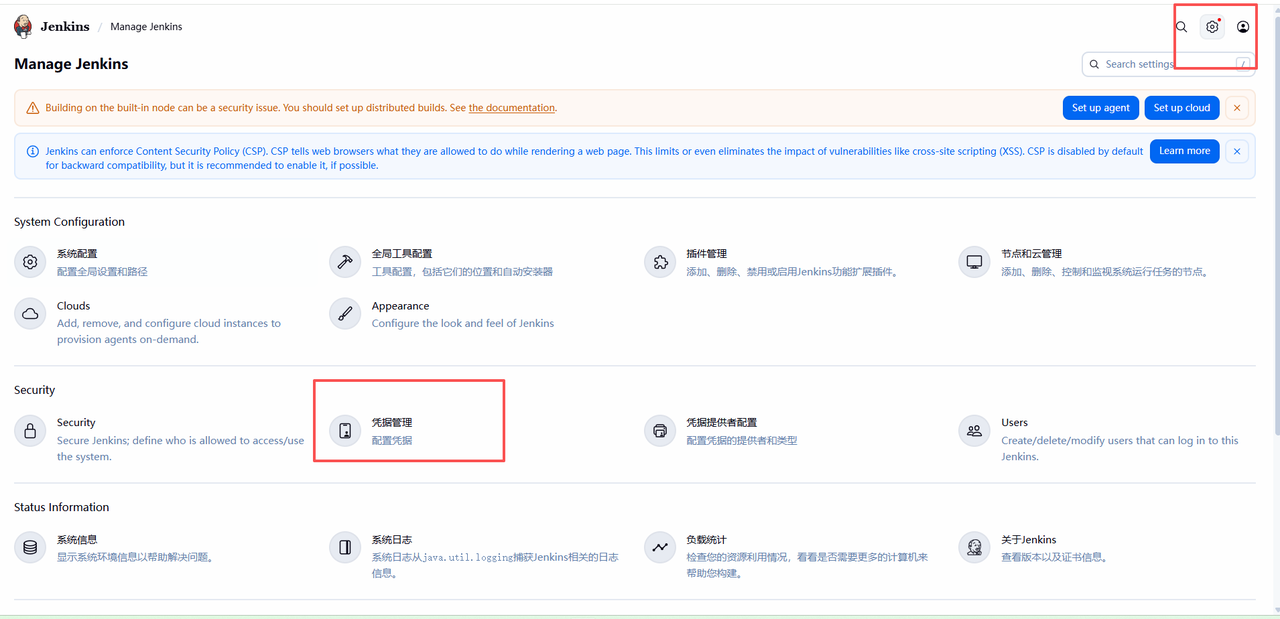Click the Set up cloud button
The image size is (1280, 619).
coord(1182,108)
